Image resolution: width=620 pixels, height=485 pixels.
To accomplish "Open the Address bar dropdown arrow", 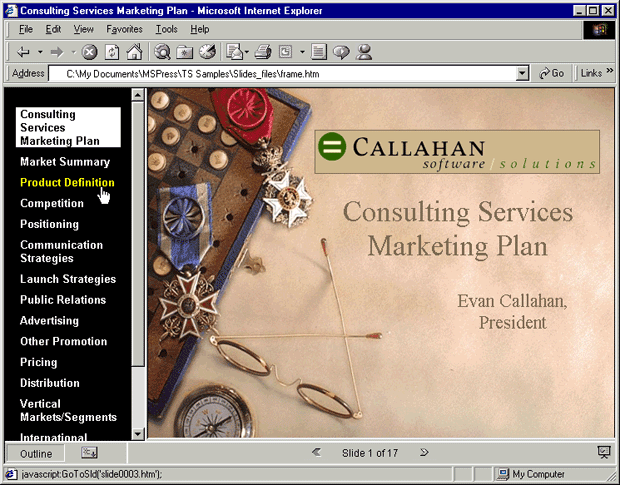I will point(522,73).
